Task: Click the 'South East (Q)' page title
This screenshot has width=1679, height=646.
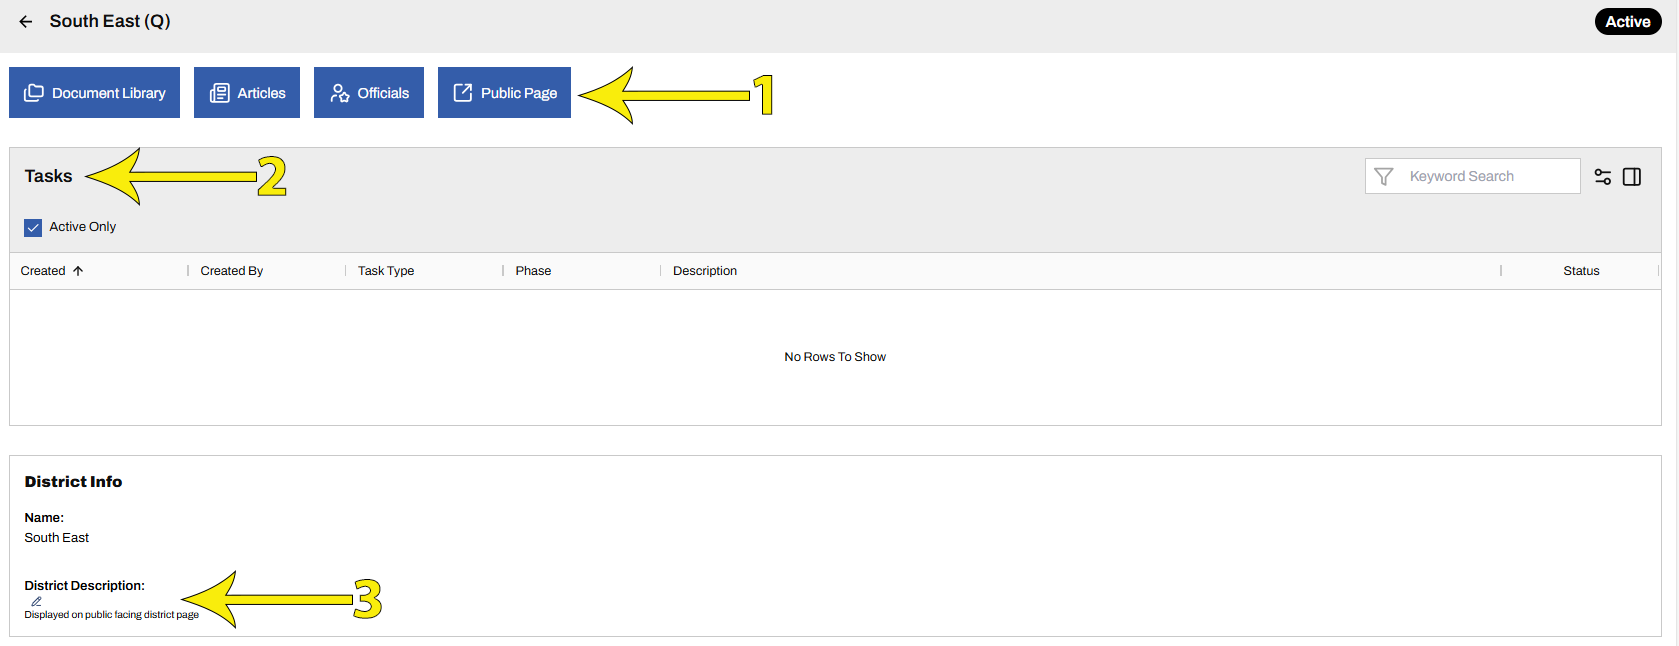Action: 110,21
